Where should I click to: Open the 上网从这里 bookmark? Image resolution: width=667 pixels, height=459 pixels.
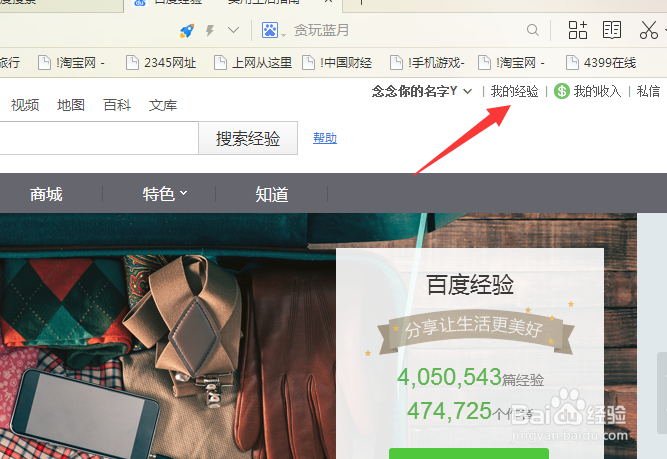pos(253,63)
